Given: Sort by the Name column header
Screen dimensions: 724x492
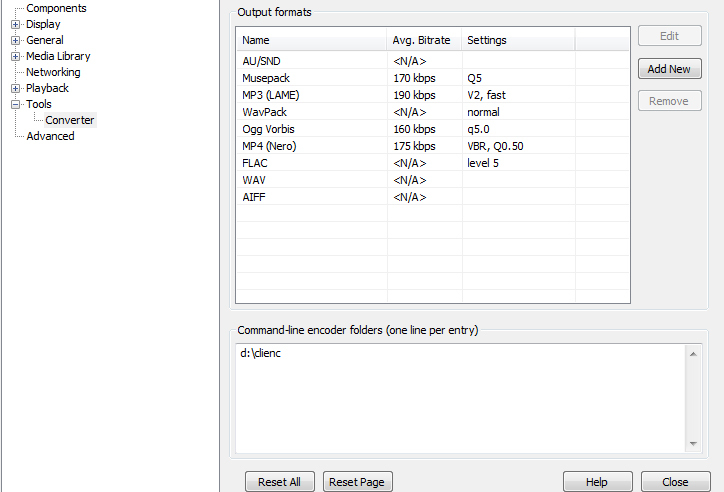Looking at the screenshot, I should tap(312, 40).
